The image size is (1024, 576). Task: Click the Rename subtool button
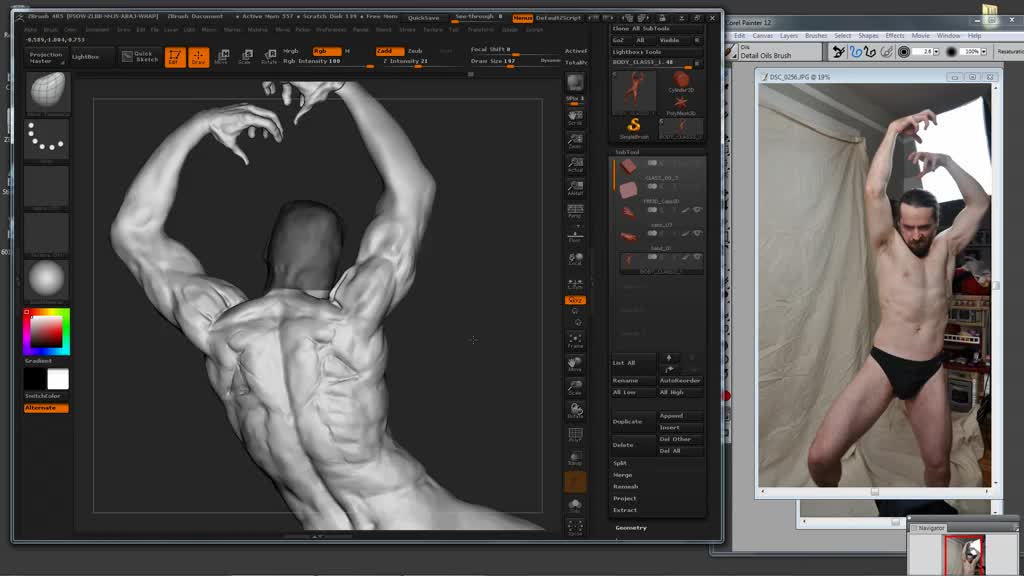pos(632,381)
